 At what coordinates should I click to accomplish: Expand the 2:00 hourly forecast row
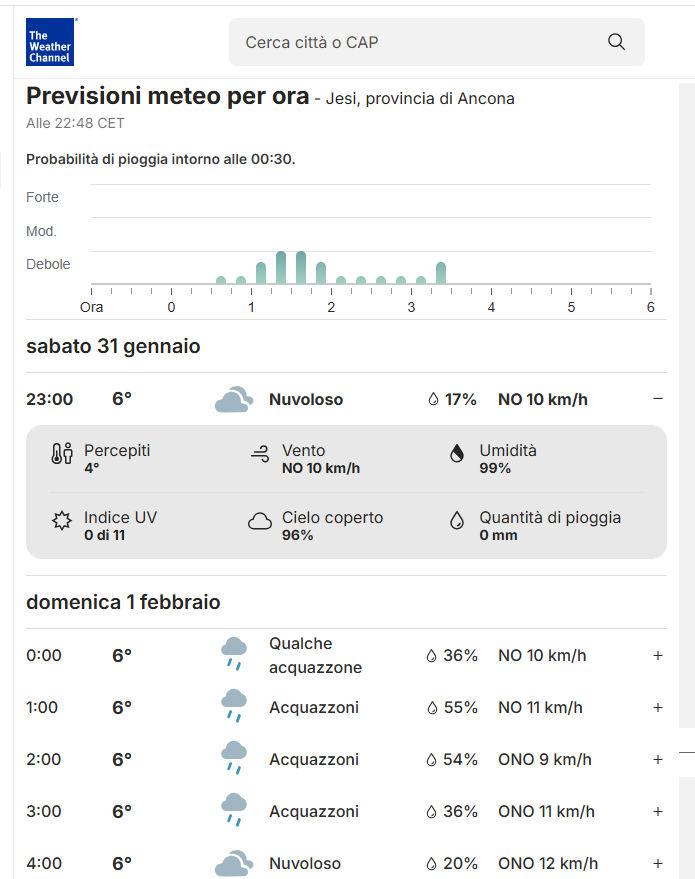click(x=657, y=760)
